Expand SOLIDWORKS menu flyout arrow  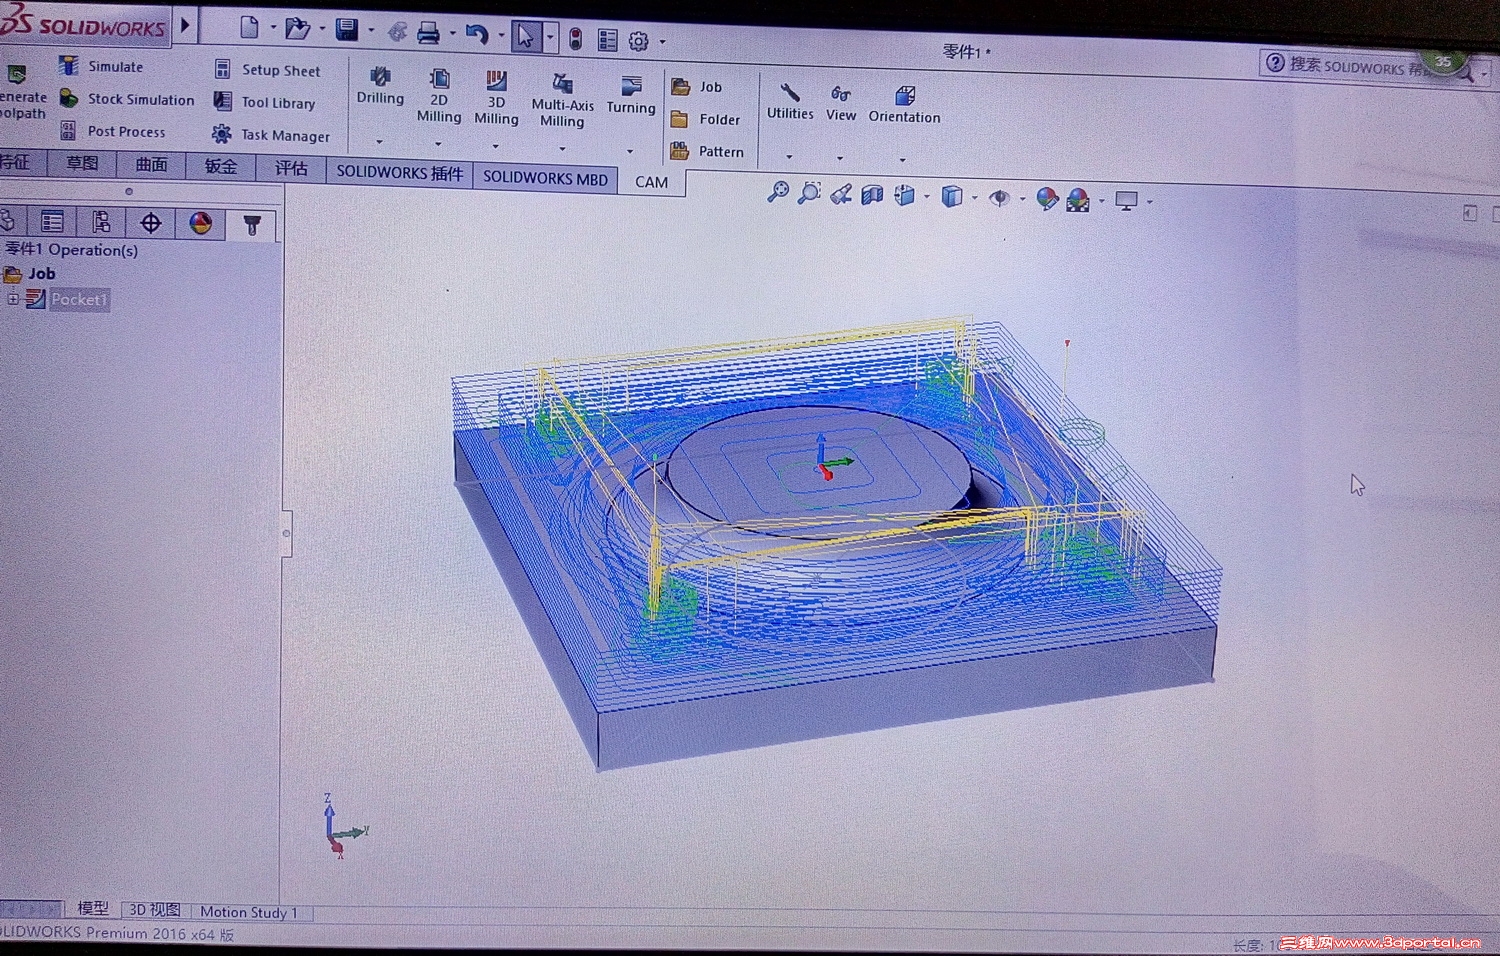[185, 25]
